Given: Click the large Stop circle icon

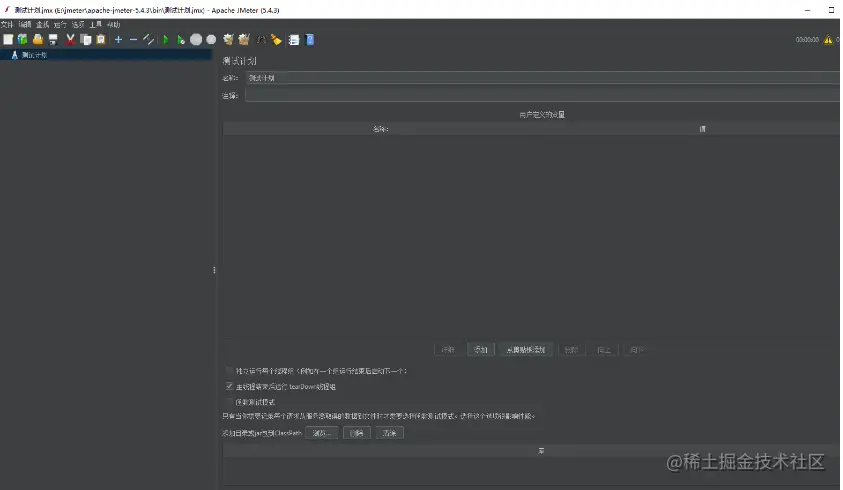Looking at the screenshot, I should point(196,39).
